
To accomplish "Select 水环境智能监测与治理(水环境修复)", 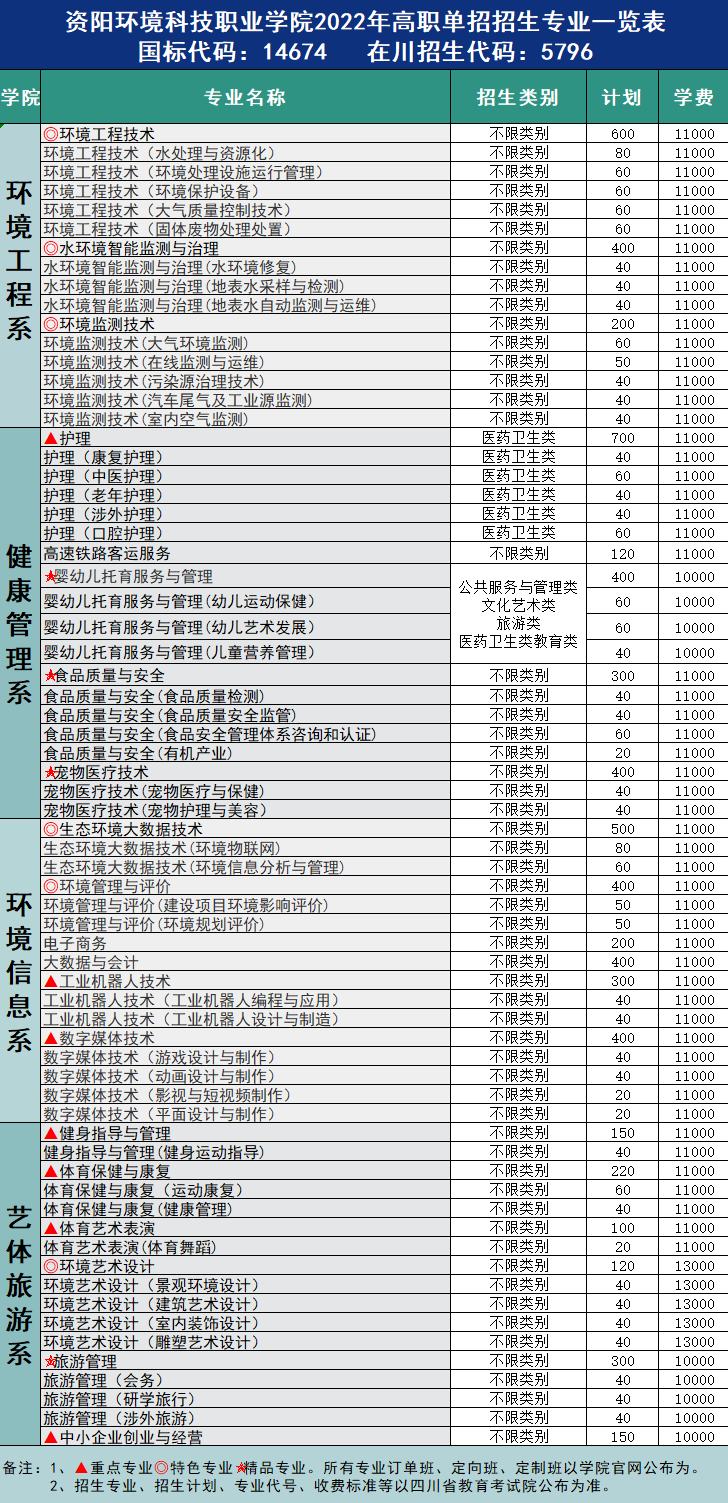I will (x=245, y=267).
